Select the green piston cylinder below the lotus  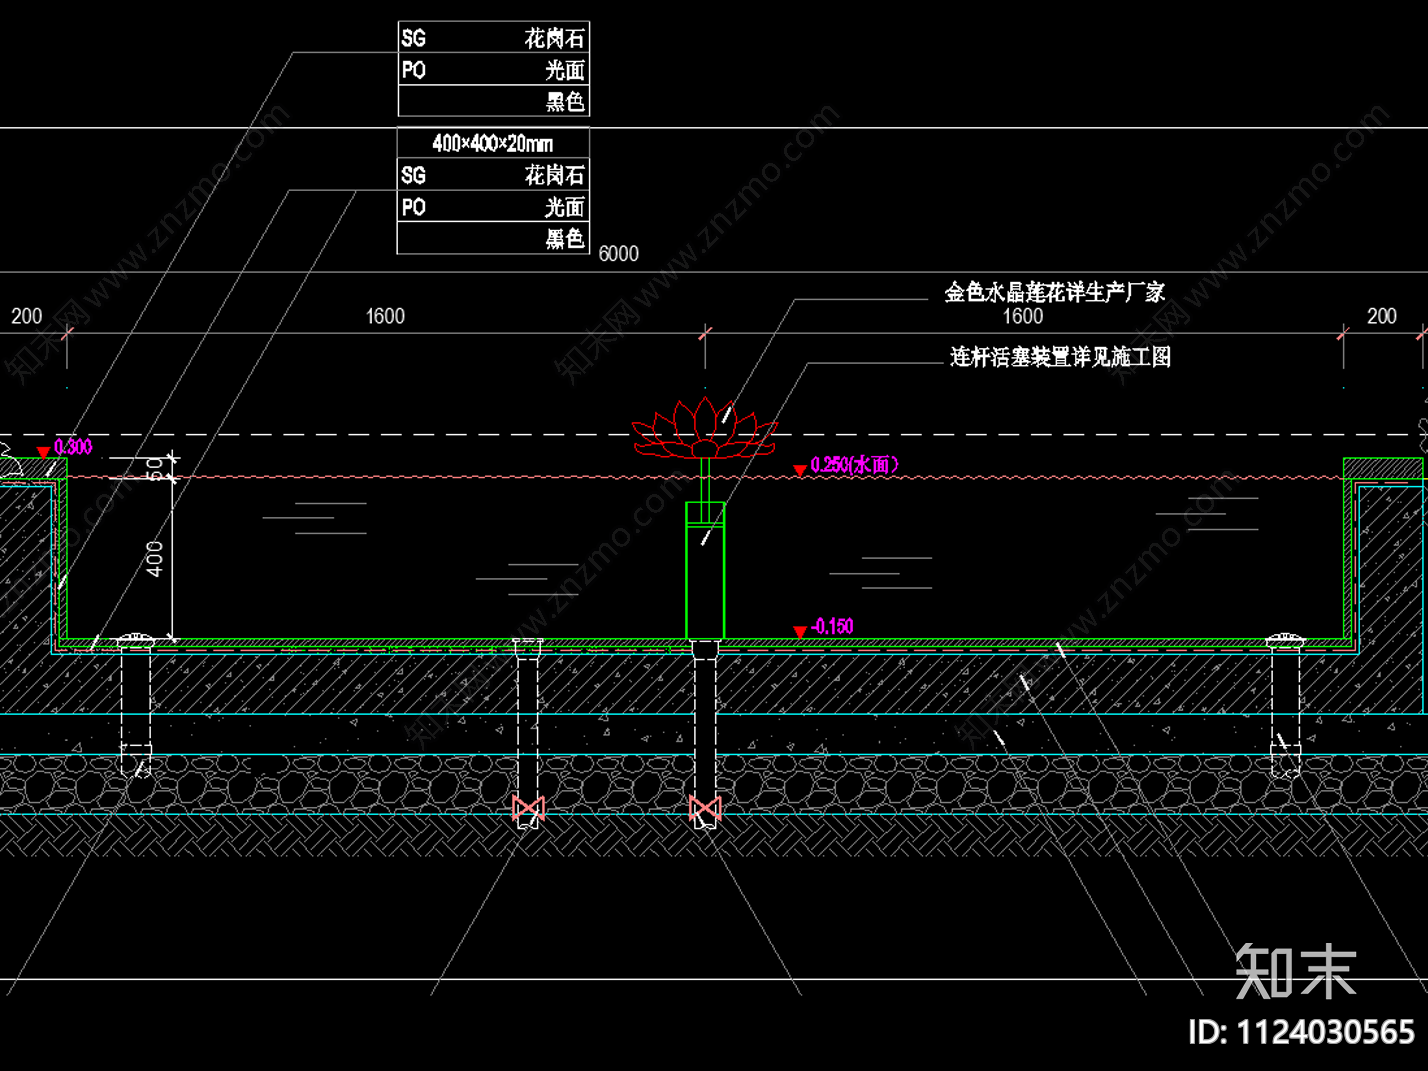pos(705,570)
